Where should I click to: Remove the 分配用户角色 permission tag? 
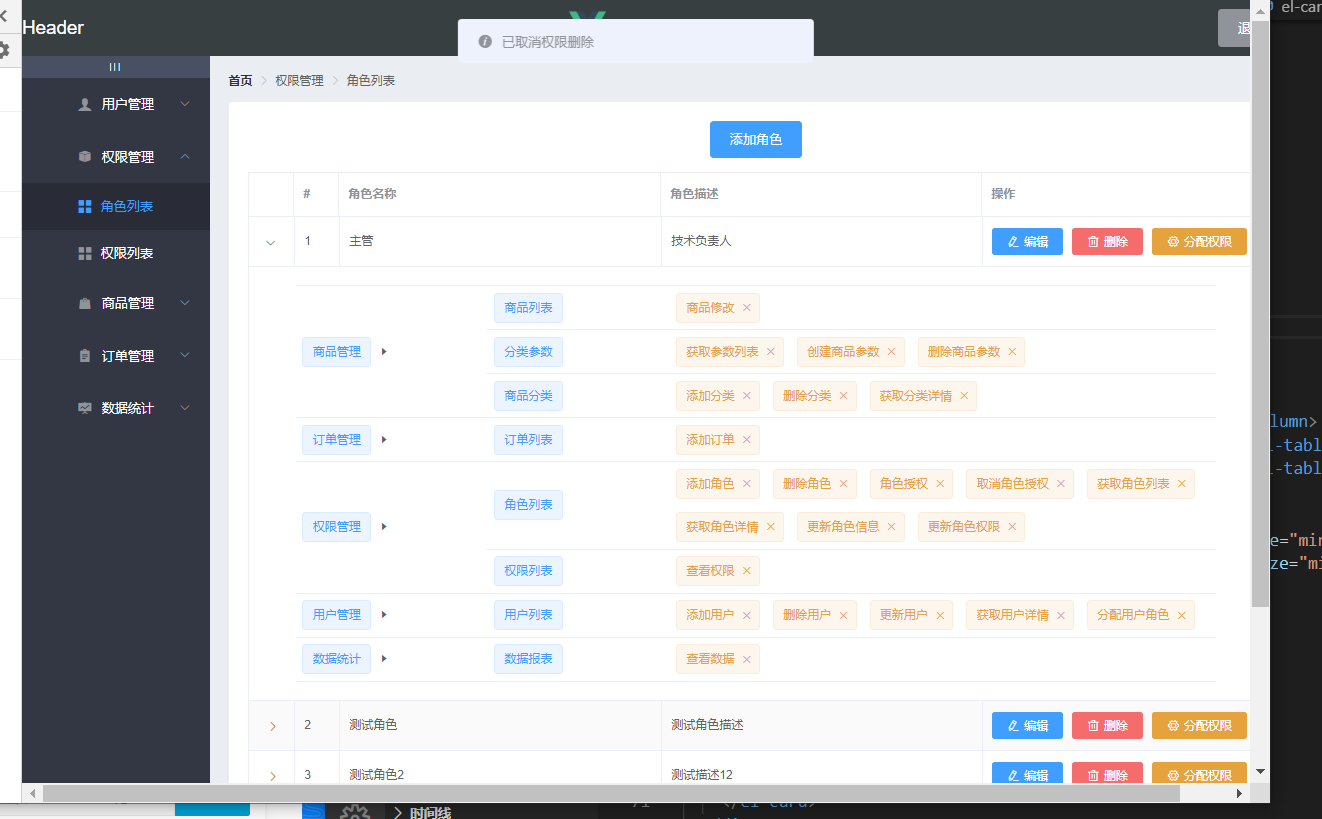pyautogui.click(x=1181, y=615)
